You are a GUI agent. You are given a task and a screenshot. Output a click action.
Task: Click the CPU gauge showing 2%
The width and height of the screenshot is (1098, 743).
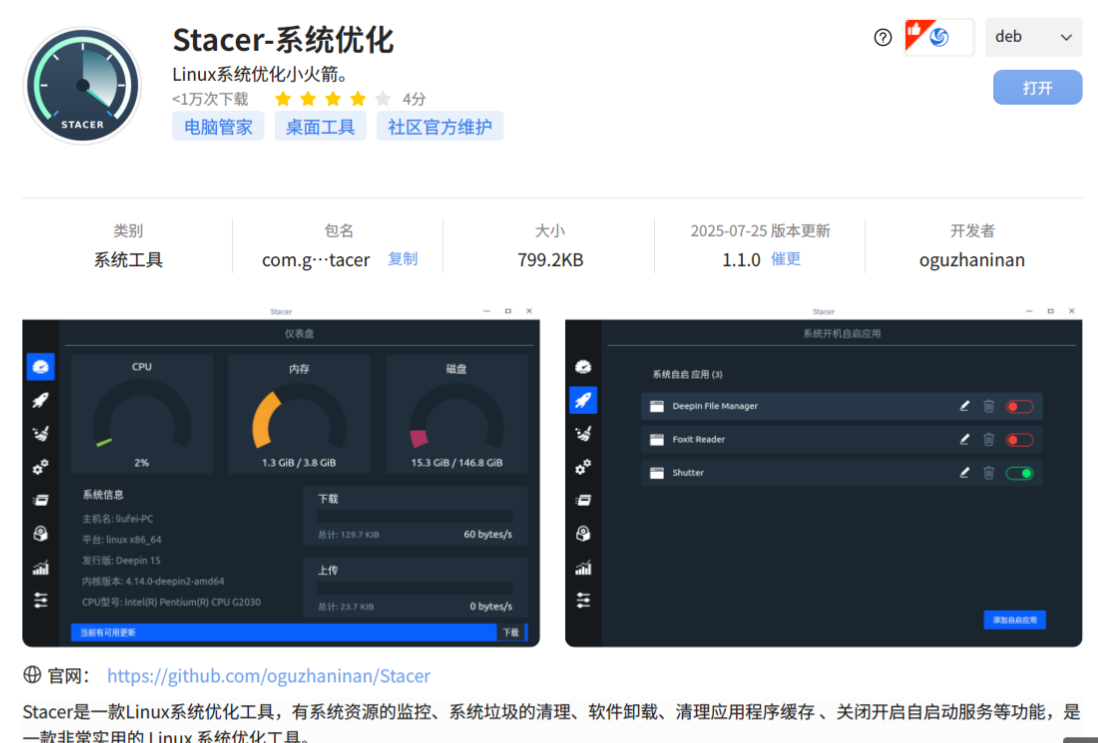point(141,415)
